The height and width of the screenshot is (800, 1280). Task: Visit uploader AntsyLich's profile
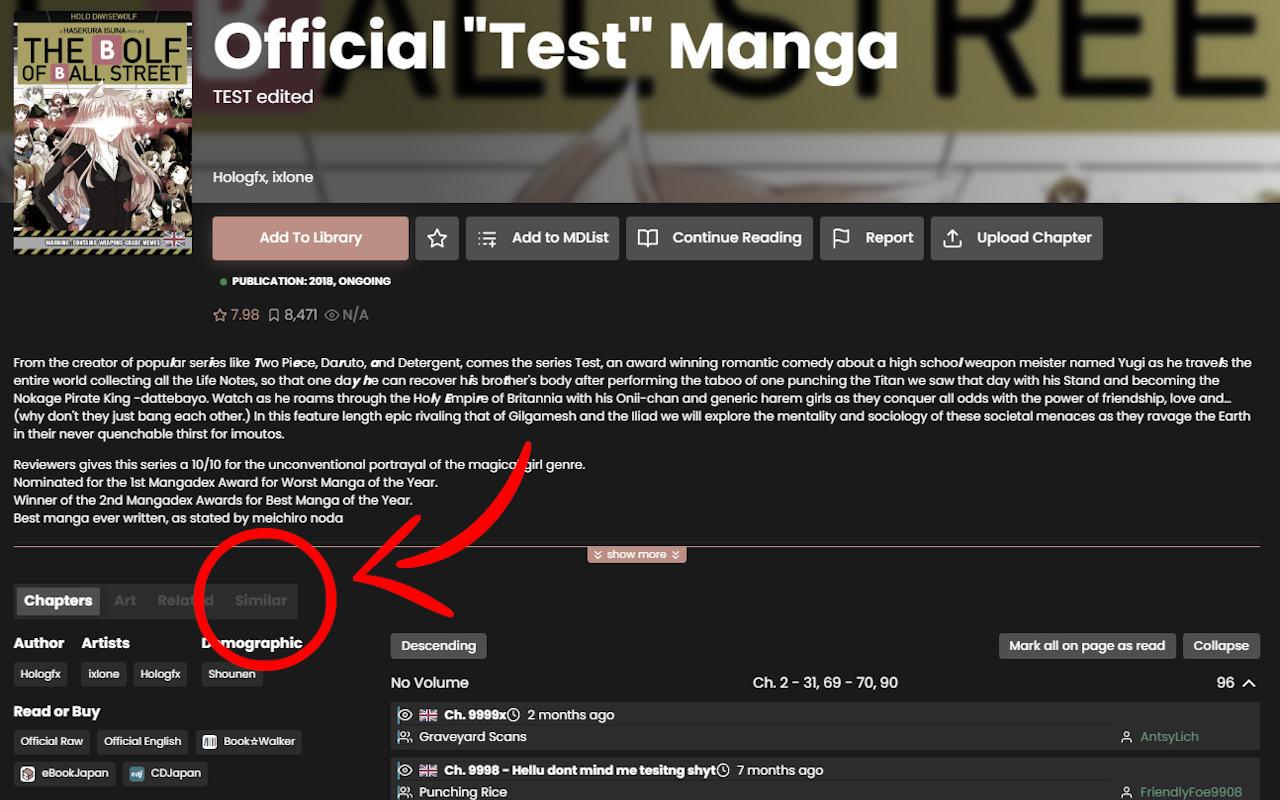(x=1169, y=737)
